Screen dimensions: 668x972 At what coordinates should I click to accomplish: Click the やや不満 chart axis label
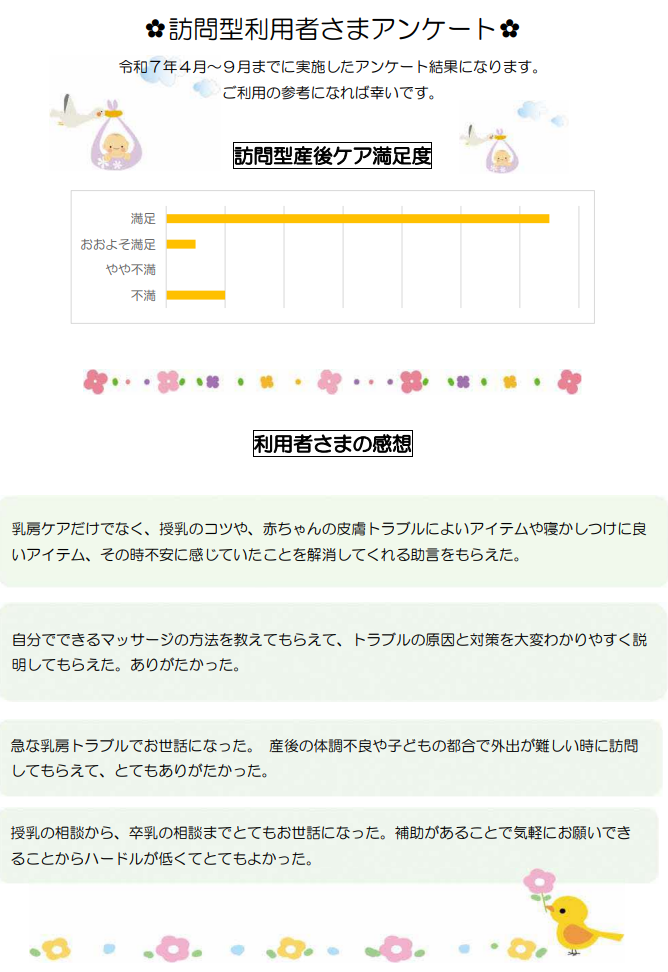(131, 270)
